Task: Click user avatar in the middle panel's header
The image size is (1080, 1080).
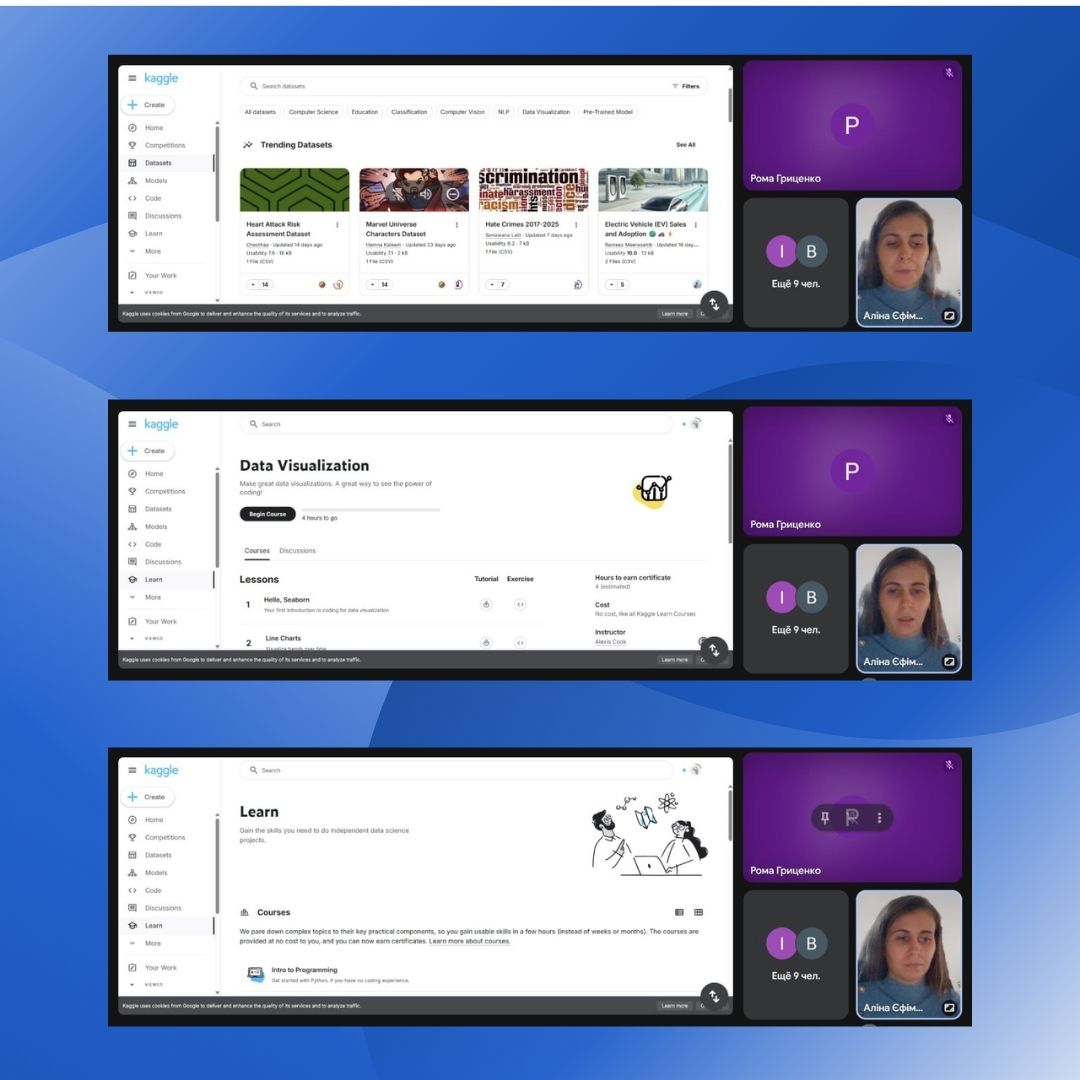Action: click(x=696, y=424)
